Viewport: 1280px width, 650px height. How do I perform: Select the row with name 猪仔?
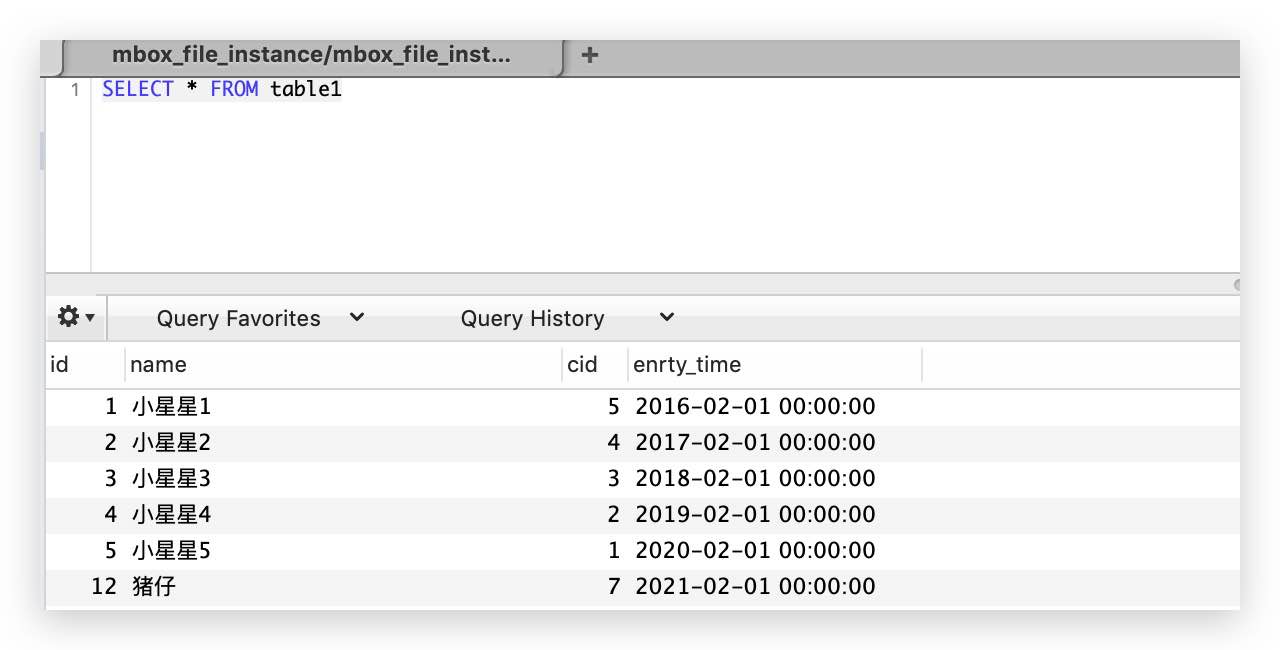click(x=642, y=587)
